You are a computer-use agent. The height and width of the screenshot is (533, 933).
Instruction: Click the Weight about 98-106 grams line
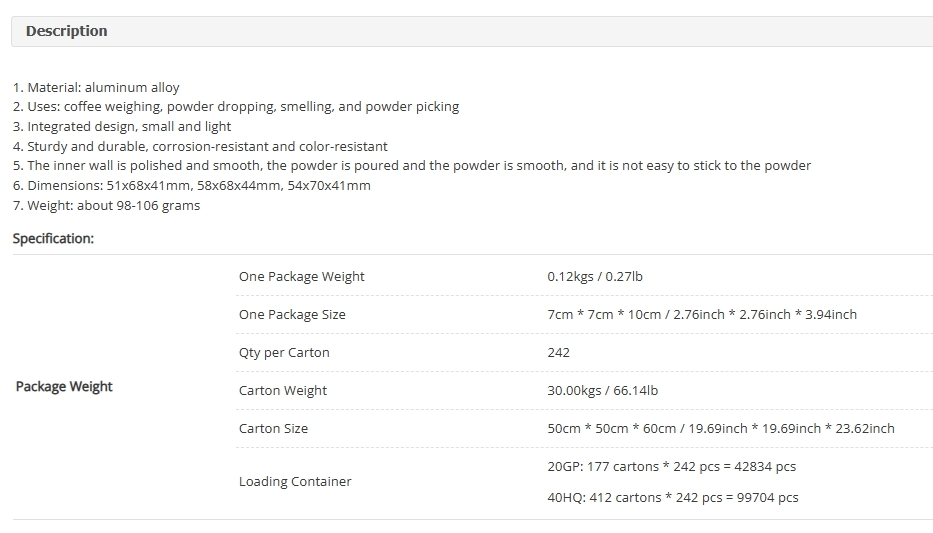[x=106, y=205]
